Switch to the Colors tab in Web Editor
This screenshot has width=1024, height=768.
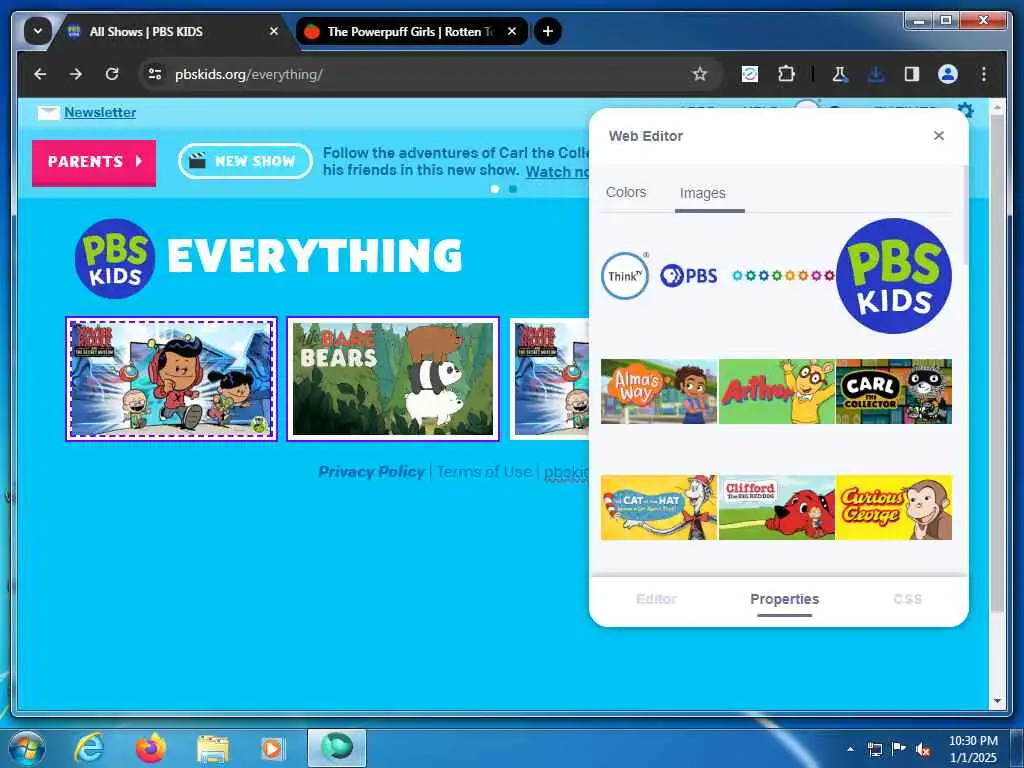[x=626, y=193]
